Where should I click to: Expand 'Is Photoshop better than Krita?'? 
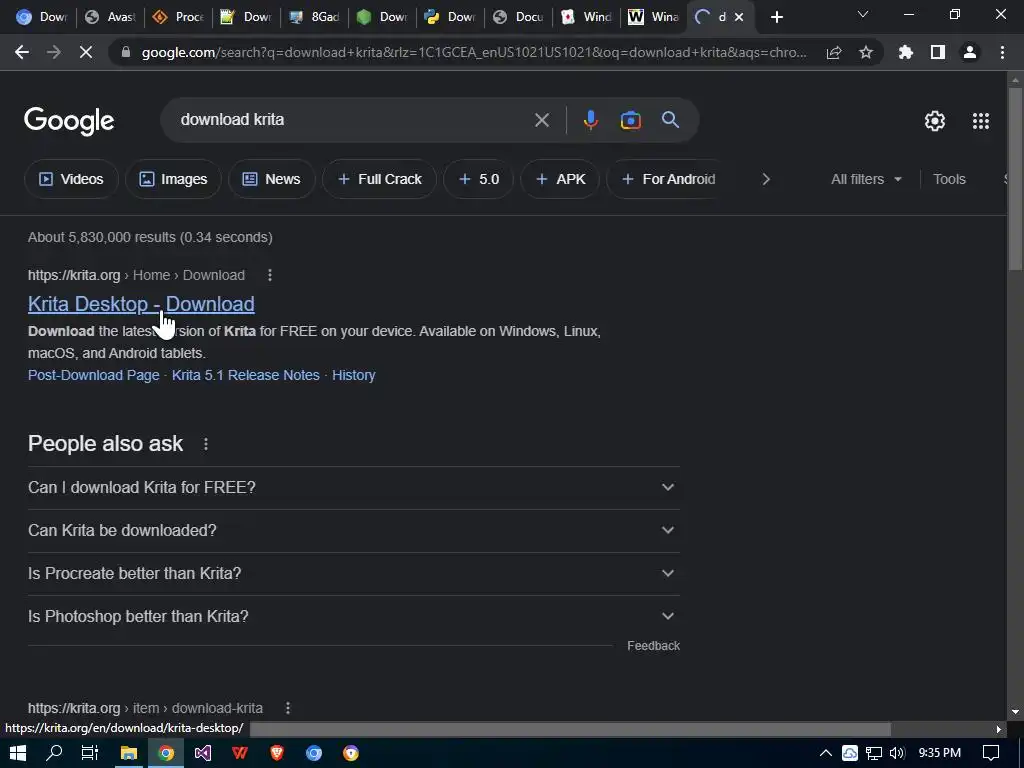354,616
